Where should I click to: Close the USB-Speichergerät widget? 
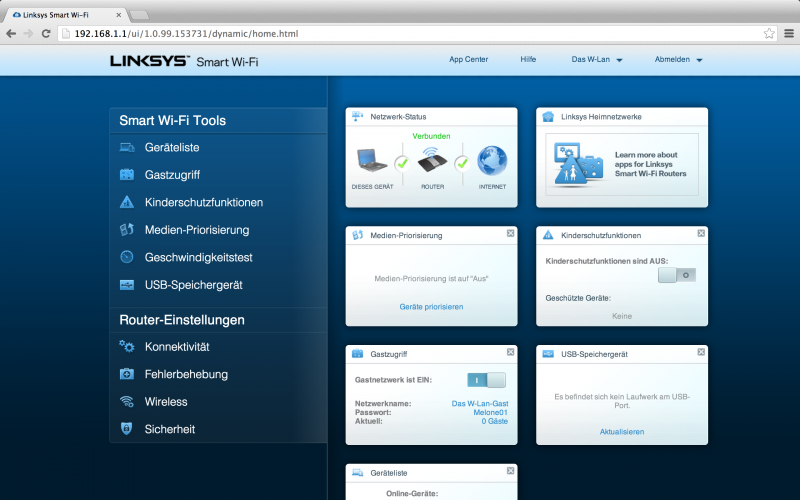tap(701, 352)
